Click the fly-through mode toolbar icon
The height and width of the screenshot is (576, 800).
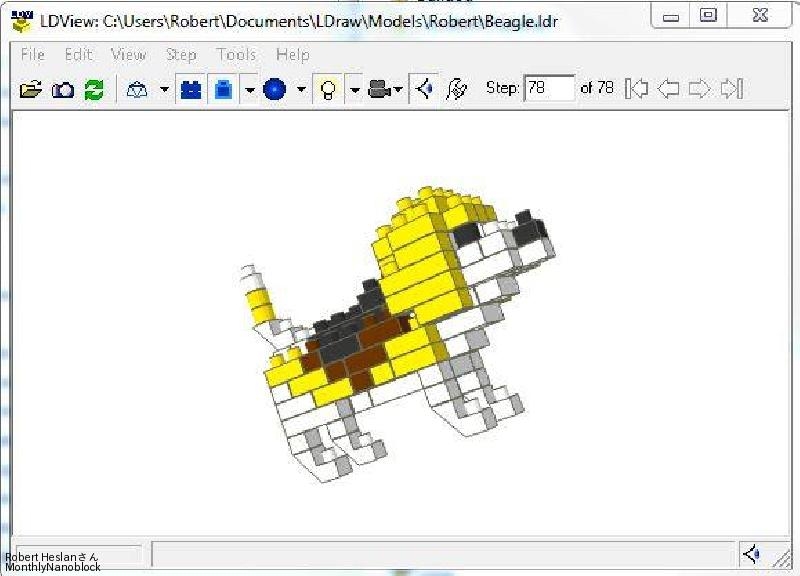click(425, 89)
